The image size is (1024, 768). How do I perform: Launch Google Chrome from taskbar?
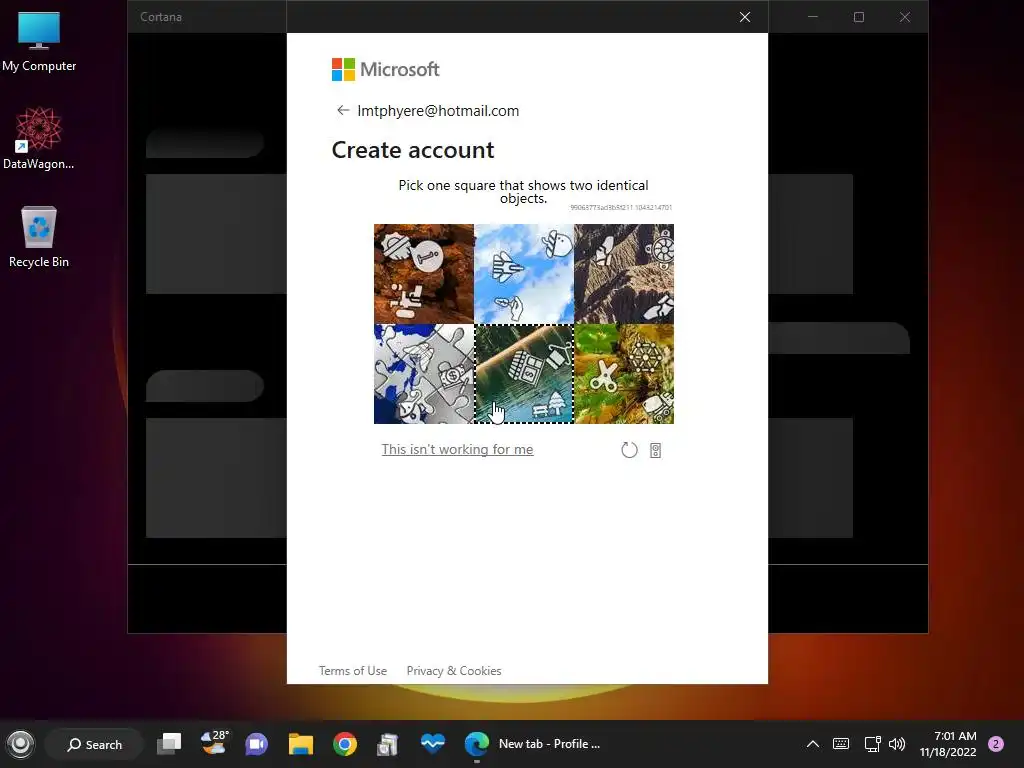tap(345, 744)
